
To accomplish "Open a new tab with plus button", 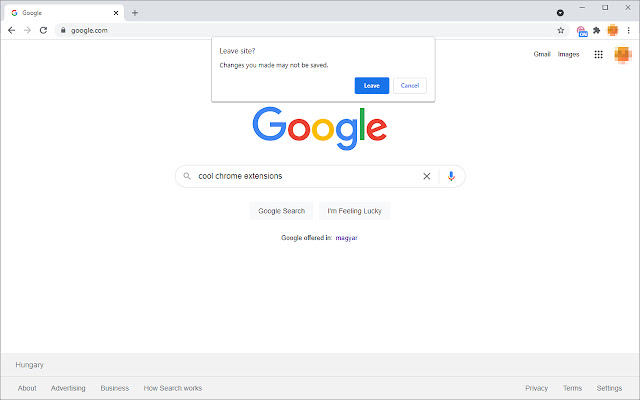I will point(135,13).
